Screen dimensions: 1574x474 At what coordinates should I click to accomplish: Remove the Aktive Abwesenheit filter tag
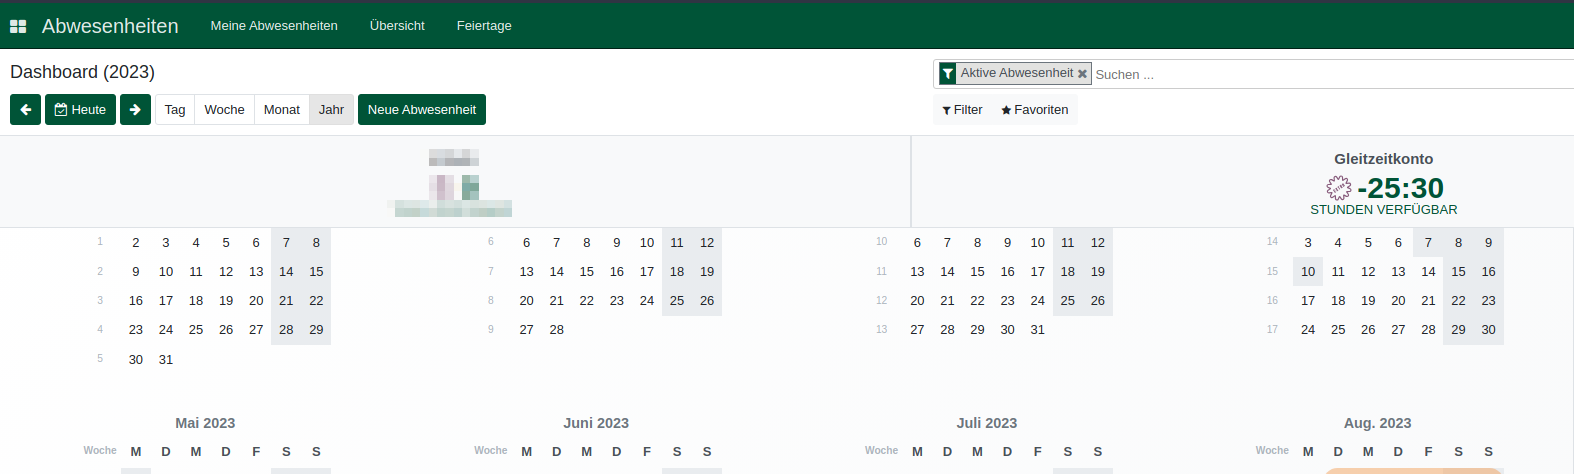(1082, 74)
